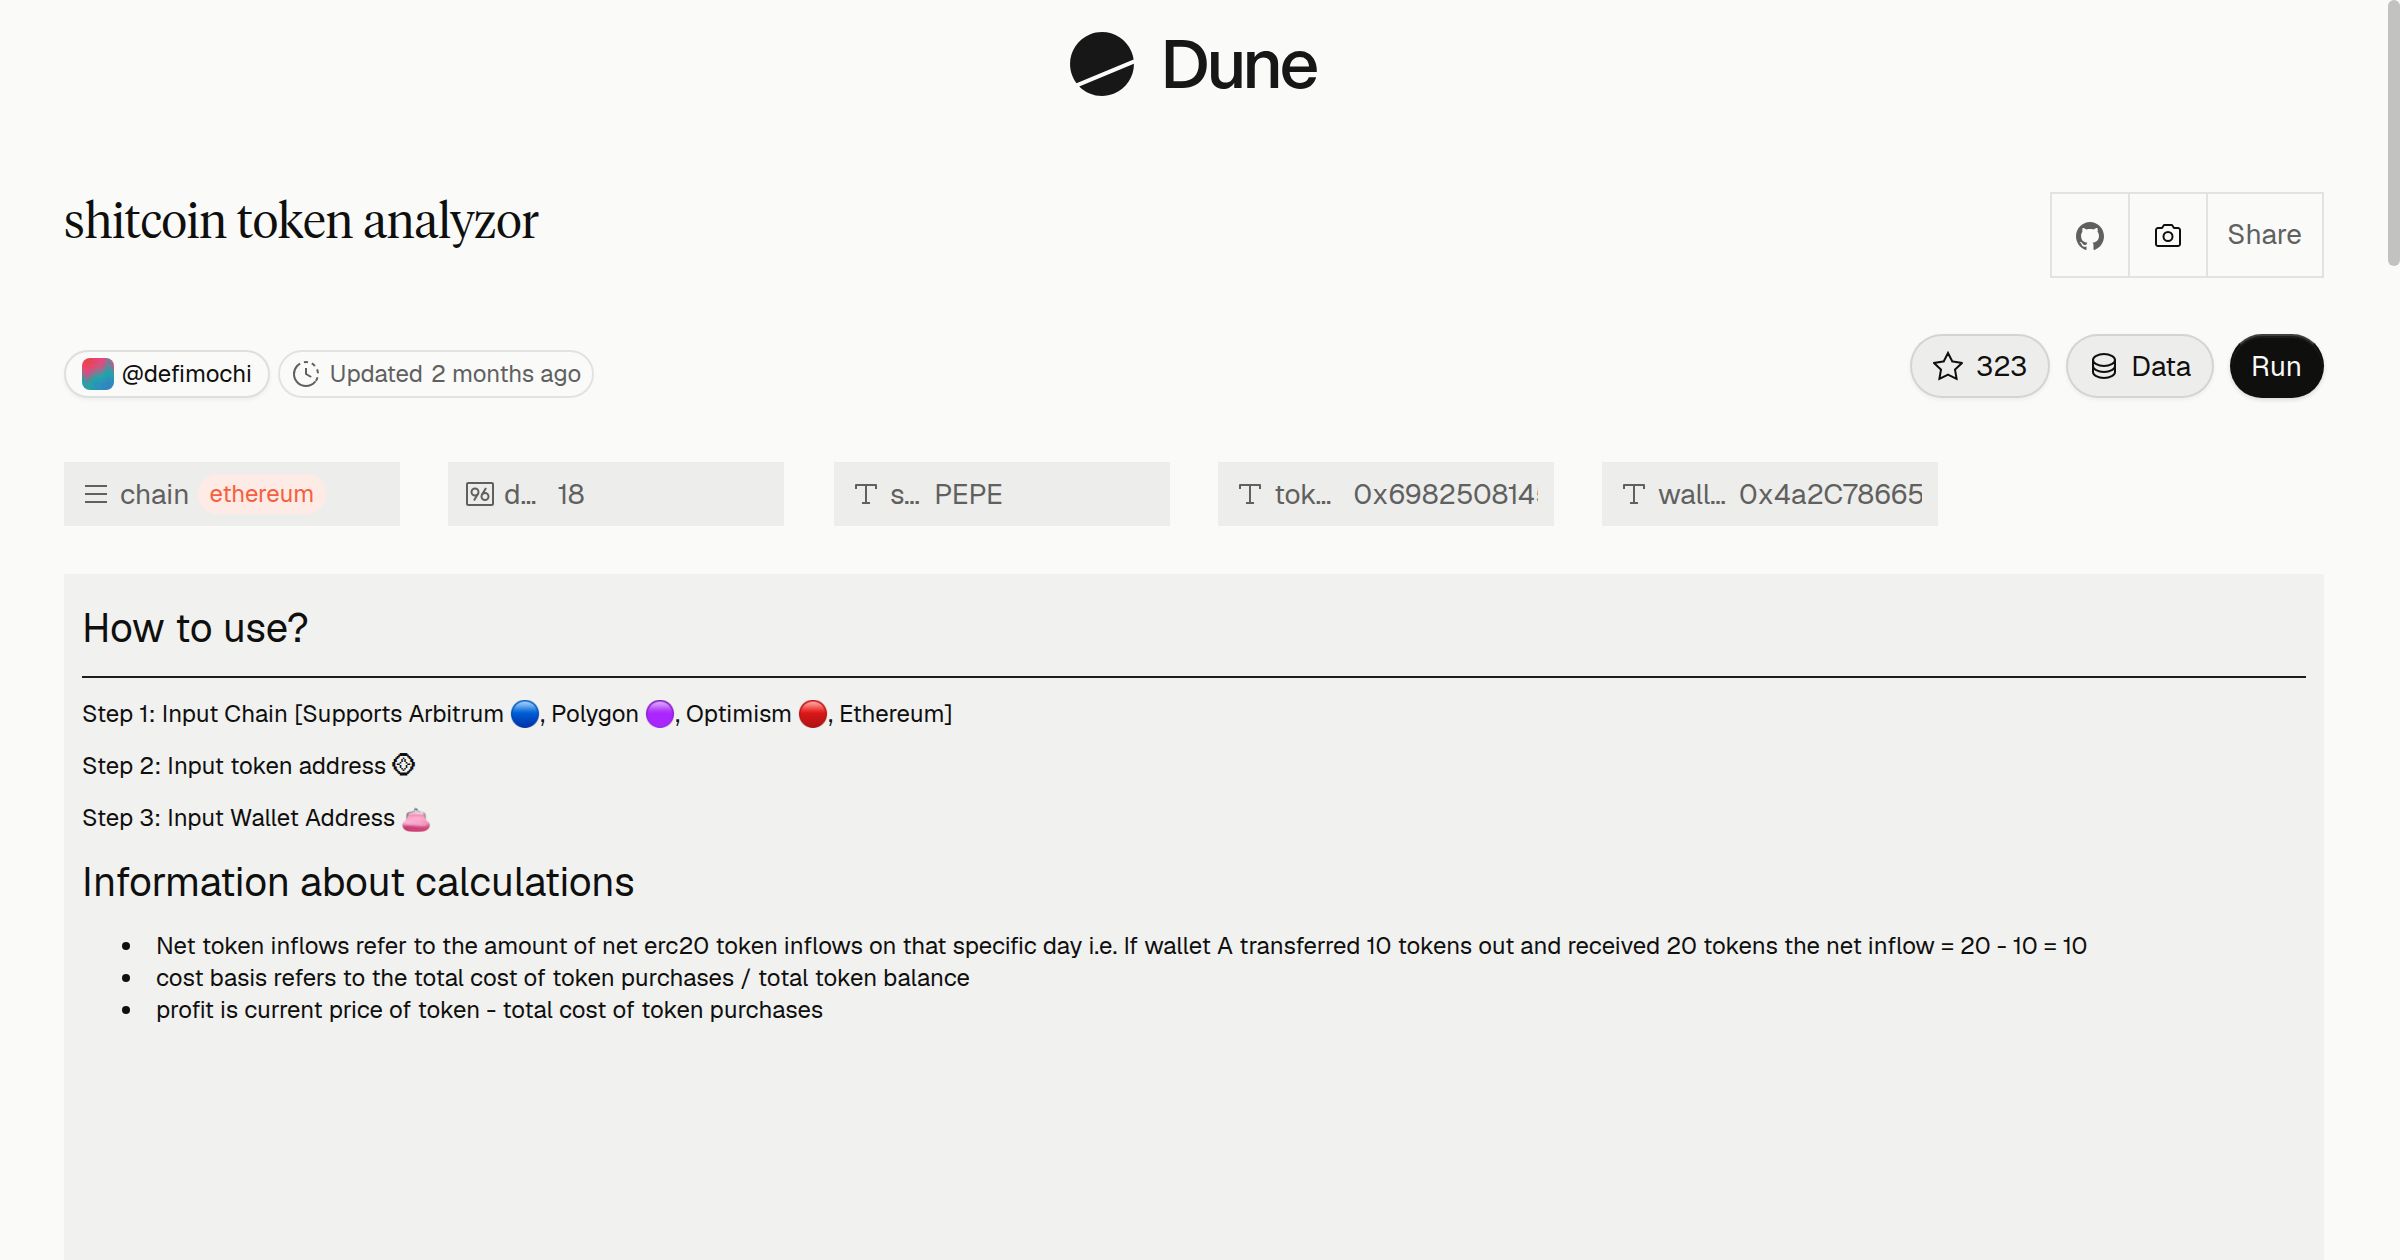This screenshot has width=2400, height=1260.
Task: Star the dashboard with 323 stars
Action: coord(1979,366)
